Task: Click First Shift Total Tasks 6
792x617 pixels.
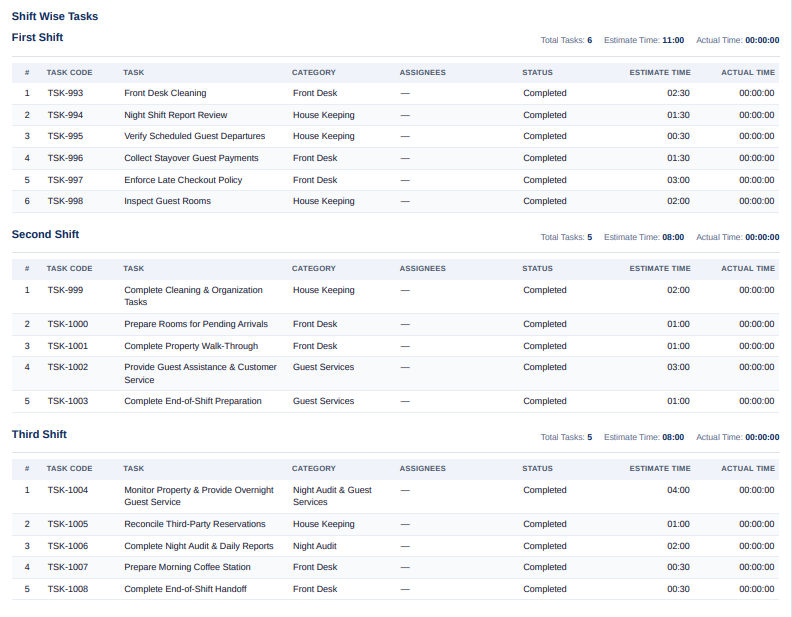Action: [x=566, y=40]
